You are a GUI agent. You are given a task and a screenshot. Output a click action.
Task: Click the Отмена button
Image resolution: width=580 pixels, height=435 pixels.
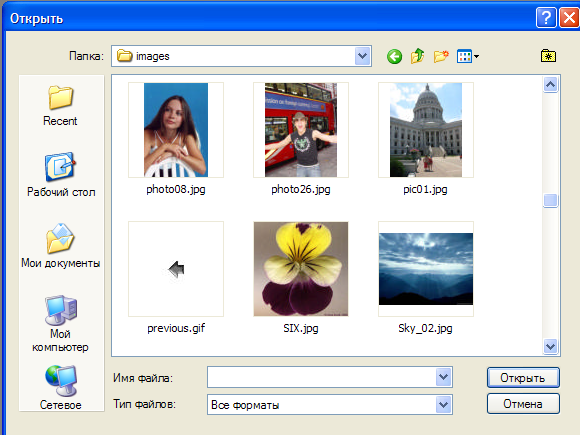pyautogui.click(x=523, y=404)
